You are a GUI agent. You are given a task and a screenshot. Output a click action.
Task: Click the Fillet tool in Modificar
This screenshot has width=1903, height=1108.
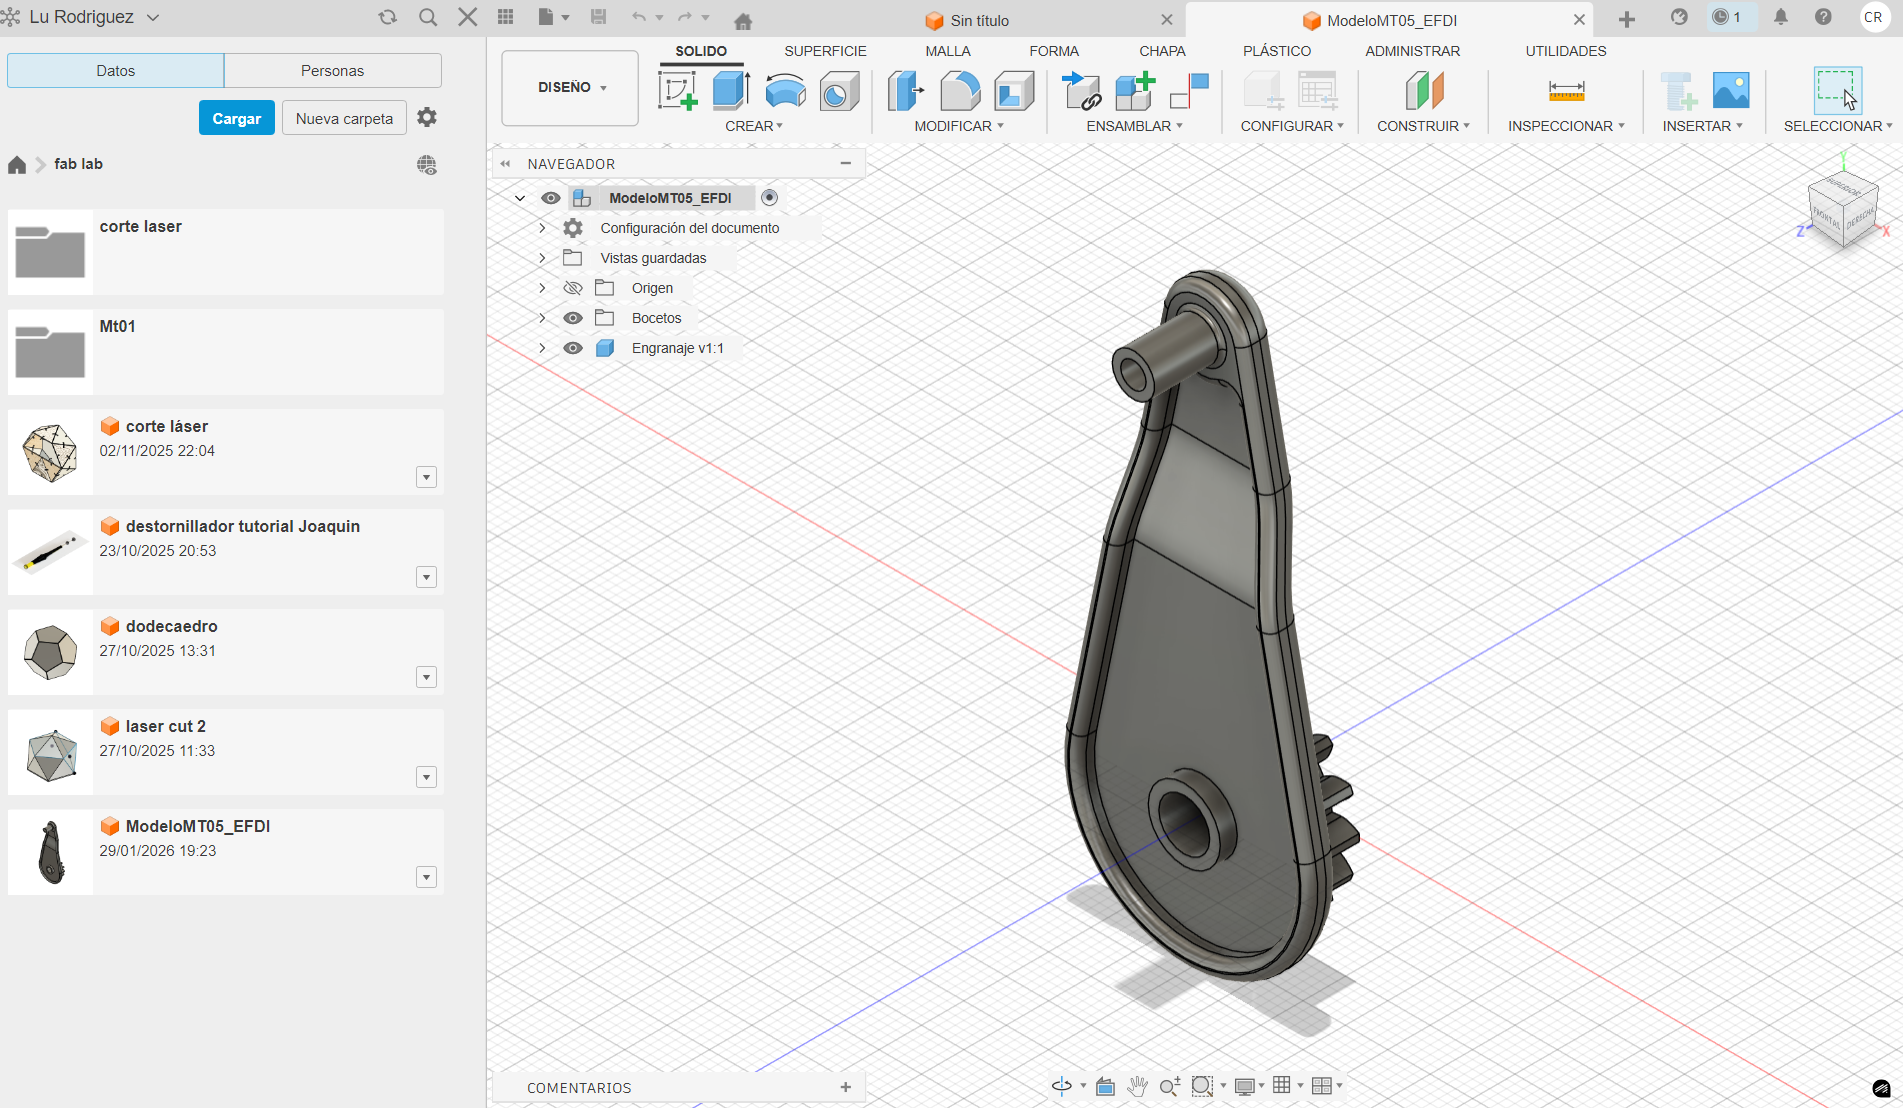[x=959, y=91]
